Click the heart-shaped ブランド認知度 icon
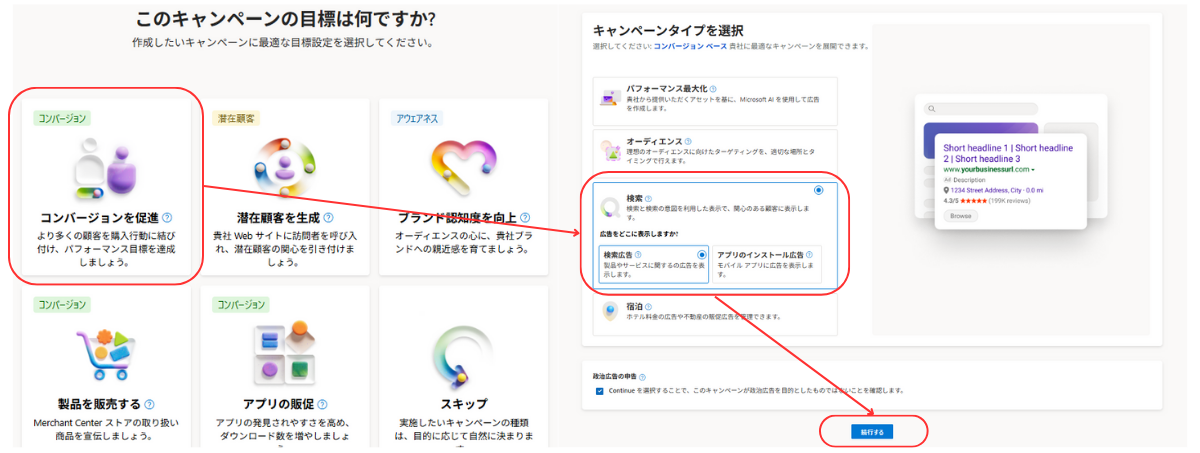This screenshot has width=1200, height=453. tap(462, 167)
